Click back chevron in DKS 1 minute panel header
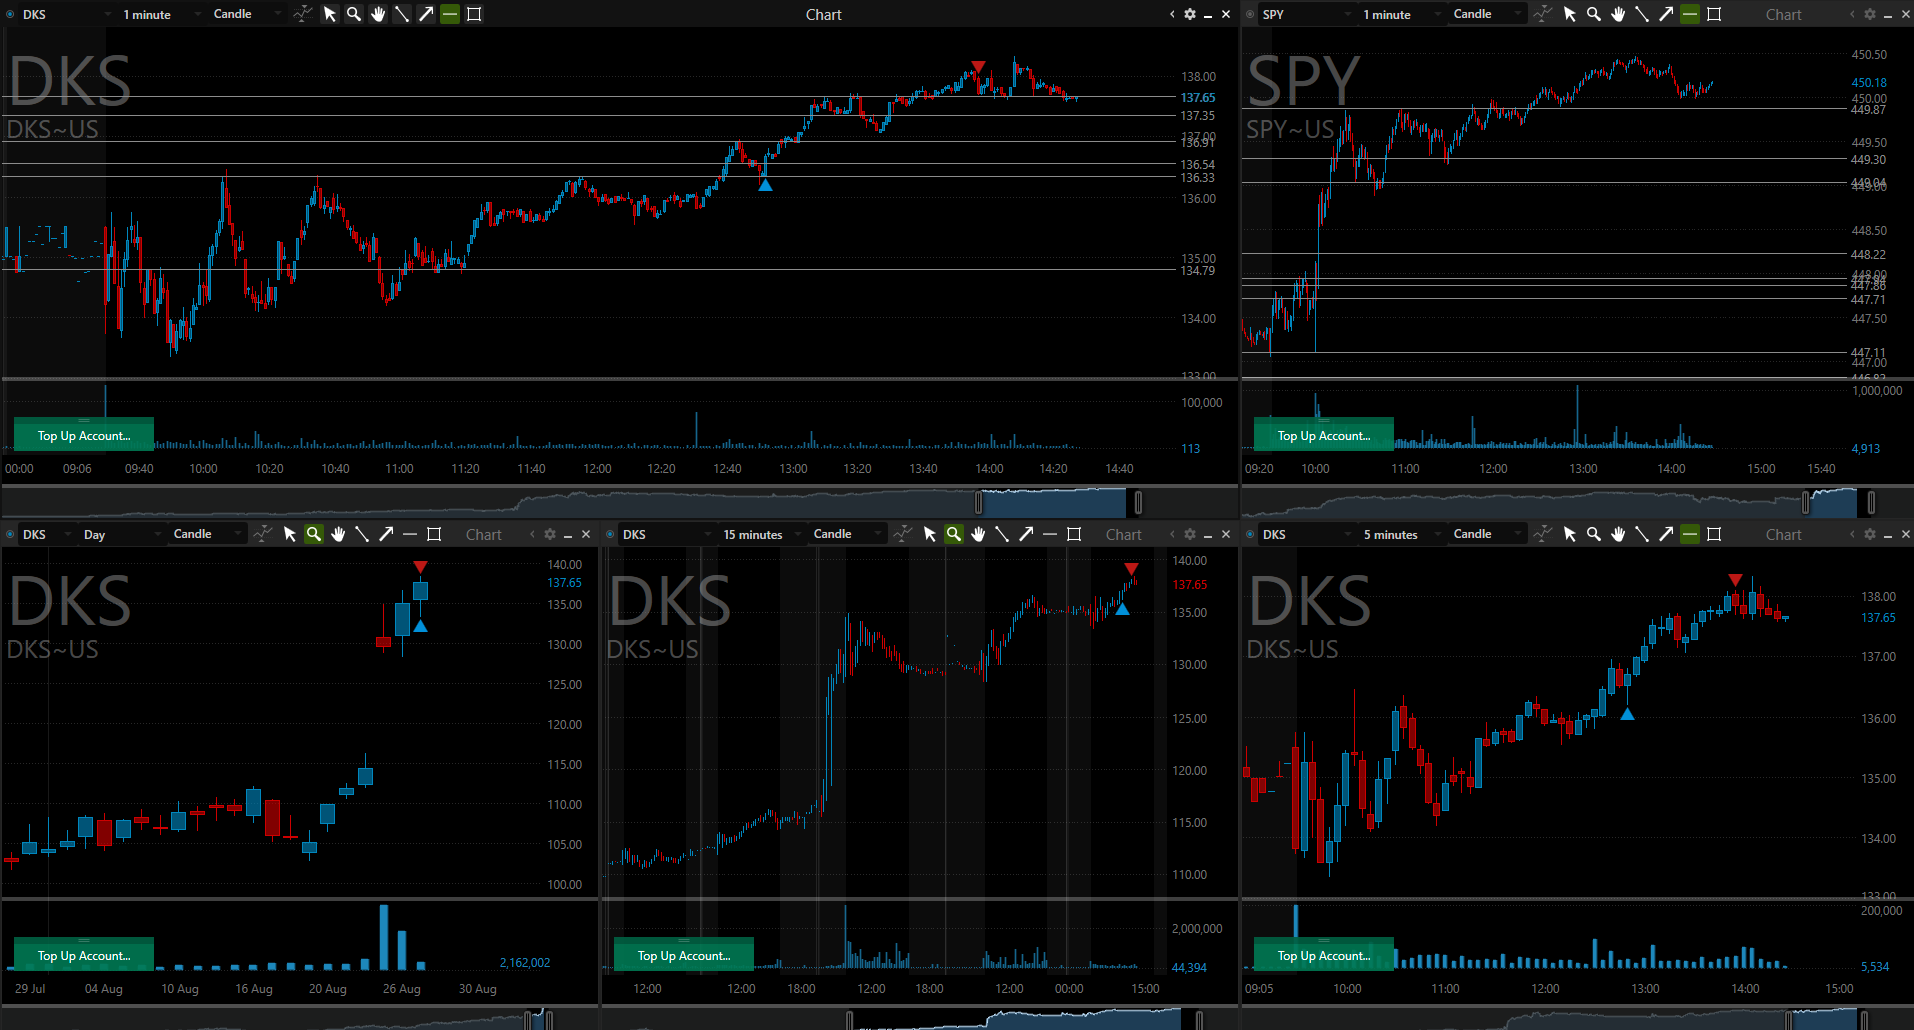 pyautogui.click(x=1172, y=14)
